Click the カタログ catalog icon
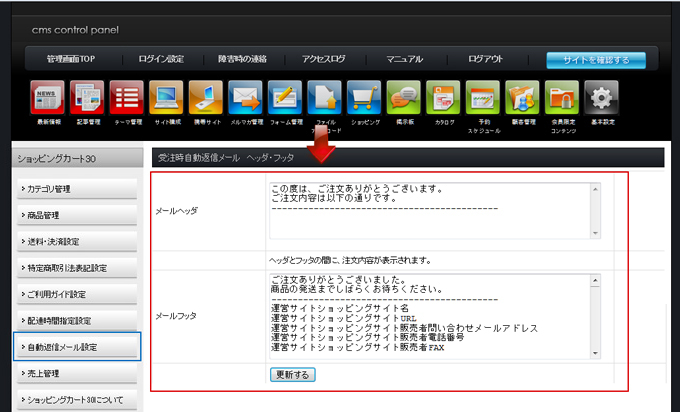 coord(444,98)
